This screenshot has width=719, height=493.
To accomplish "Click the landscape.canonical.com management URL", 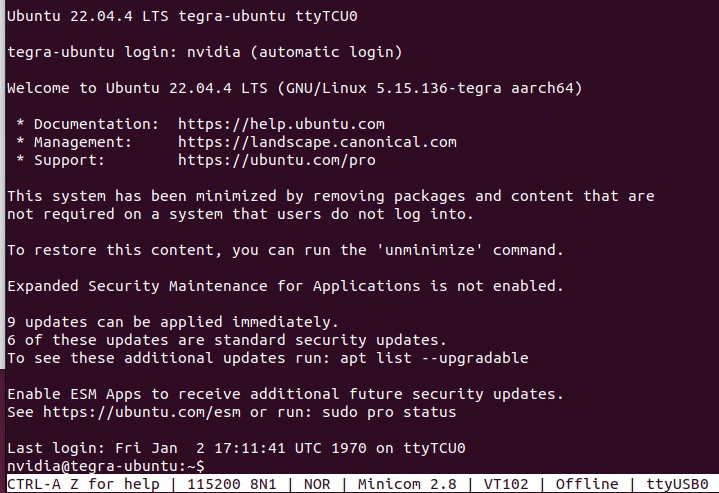I will coord(317,142).
